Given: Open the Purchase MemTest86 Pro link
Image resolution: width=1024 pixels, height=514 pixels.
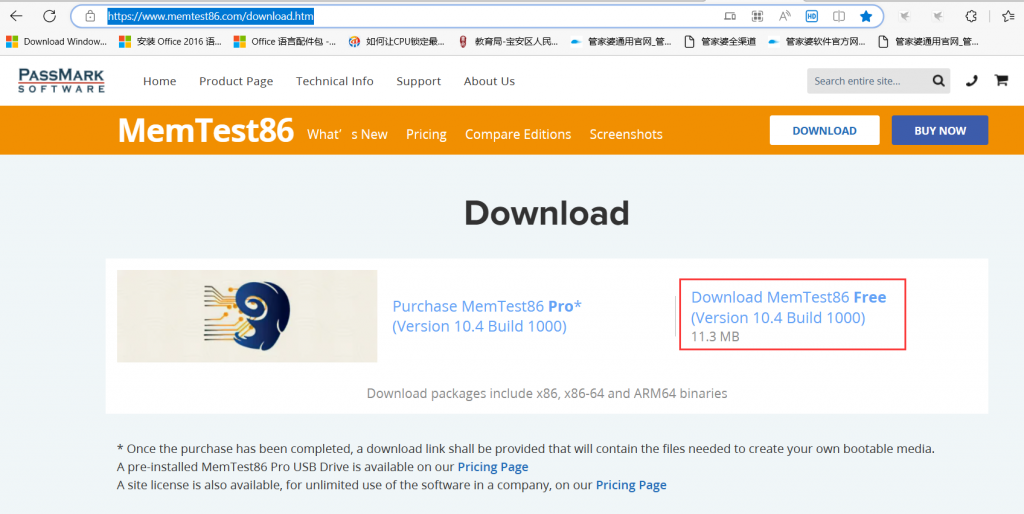Looking at the screenshot, I should coord(487,316).
